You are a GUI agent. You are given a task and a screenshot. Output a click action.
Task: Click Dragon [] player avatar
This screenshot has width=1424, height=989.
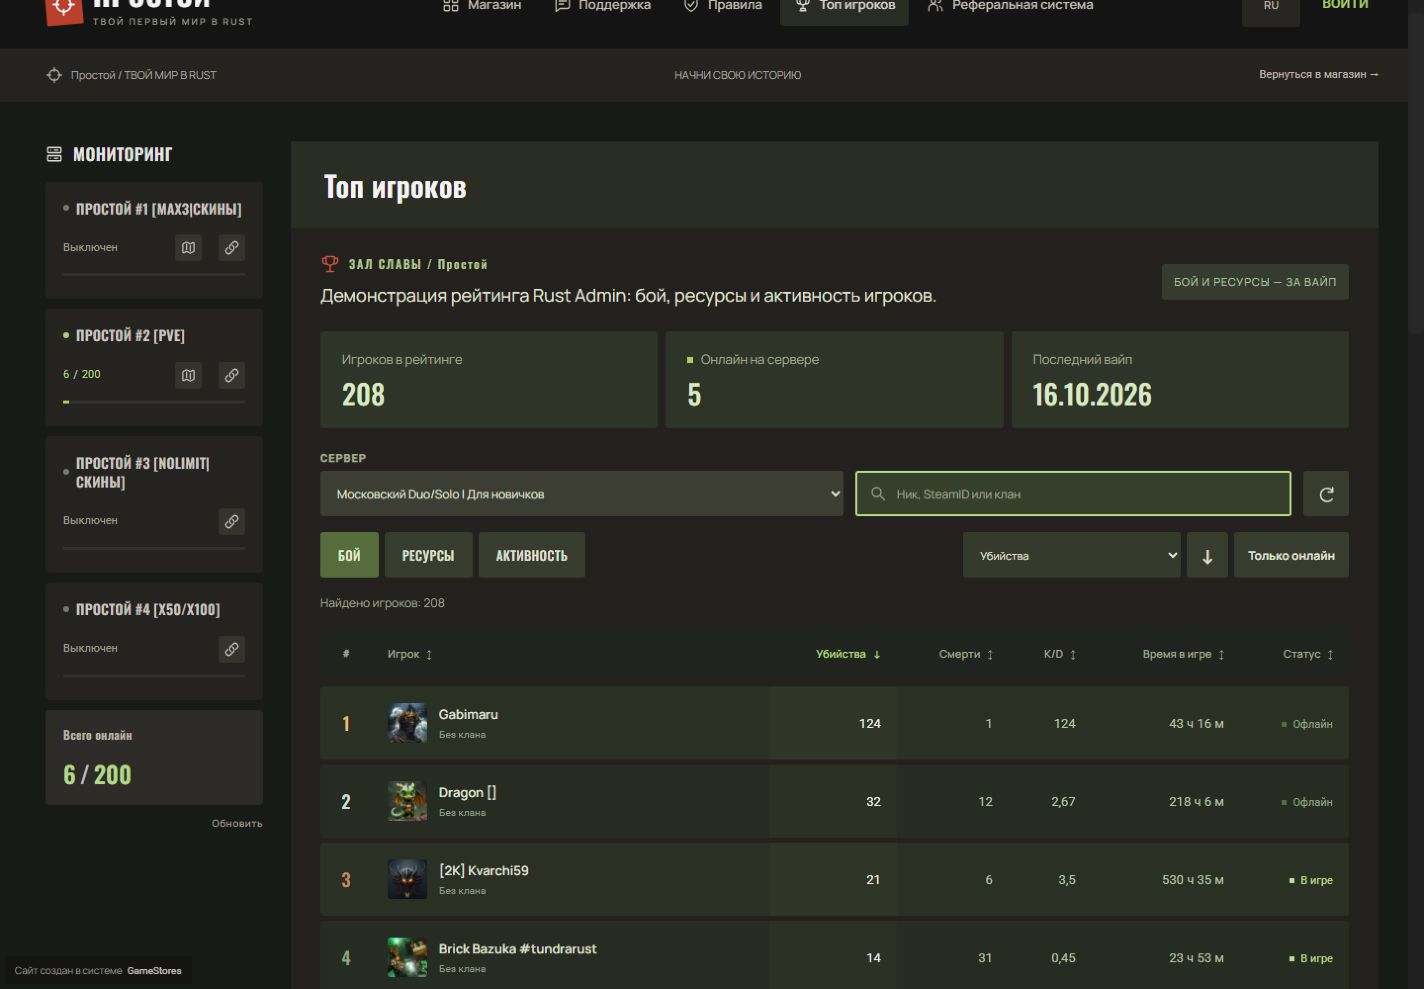point(407,801)
